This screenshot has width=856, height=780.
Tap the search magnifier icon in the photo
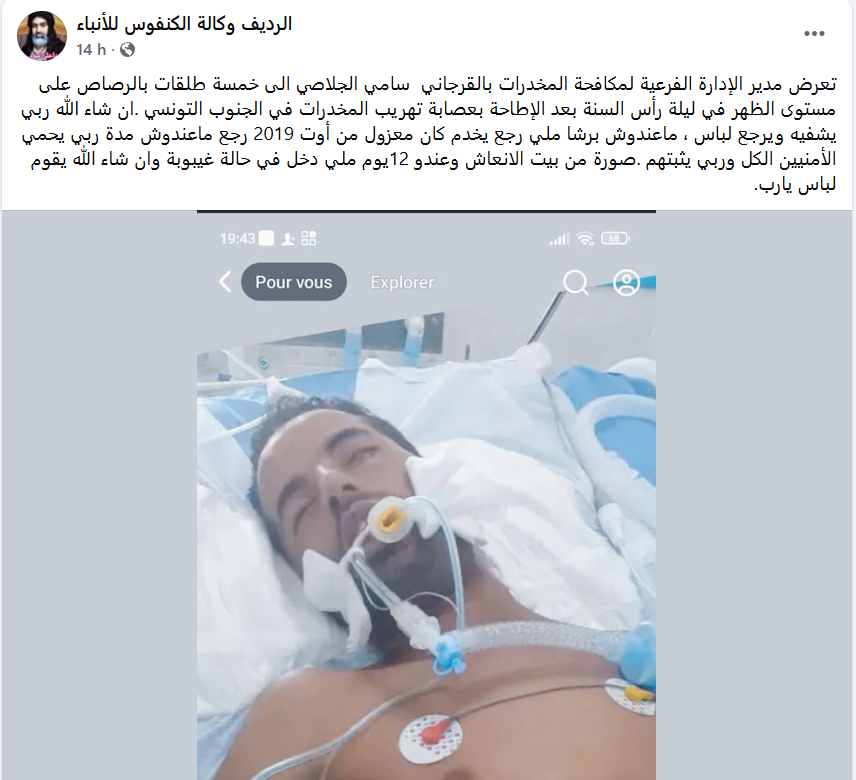[575, 283]
